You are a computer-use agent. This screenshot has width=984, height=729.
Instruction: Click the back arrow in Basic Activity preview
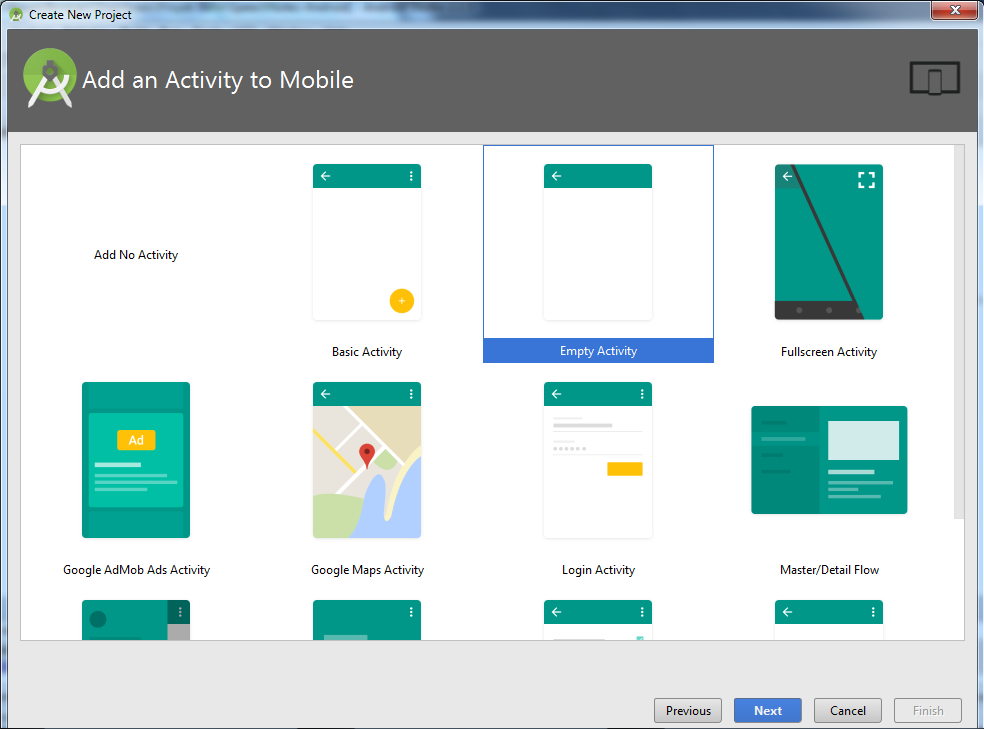coord(326,176)
